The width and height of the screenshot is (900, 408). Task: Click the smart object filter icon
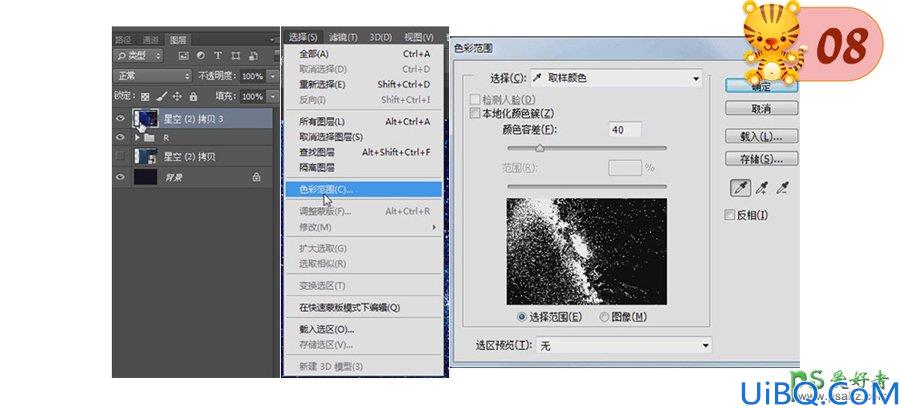point(253,56)
